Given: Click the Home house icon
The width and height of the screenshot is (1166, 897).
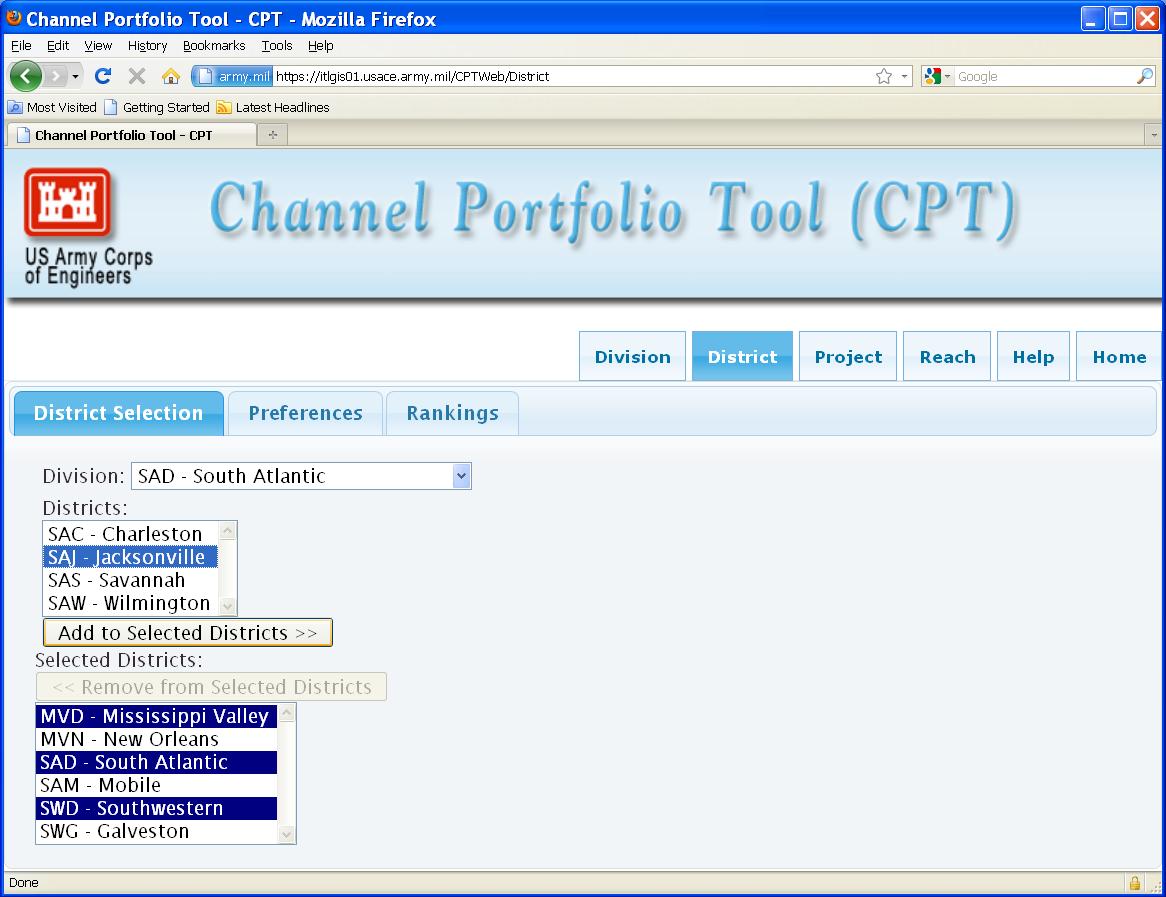Looking at the screenshot, I should coord(171,76).
